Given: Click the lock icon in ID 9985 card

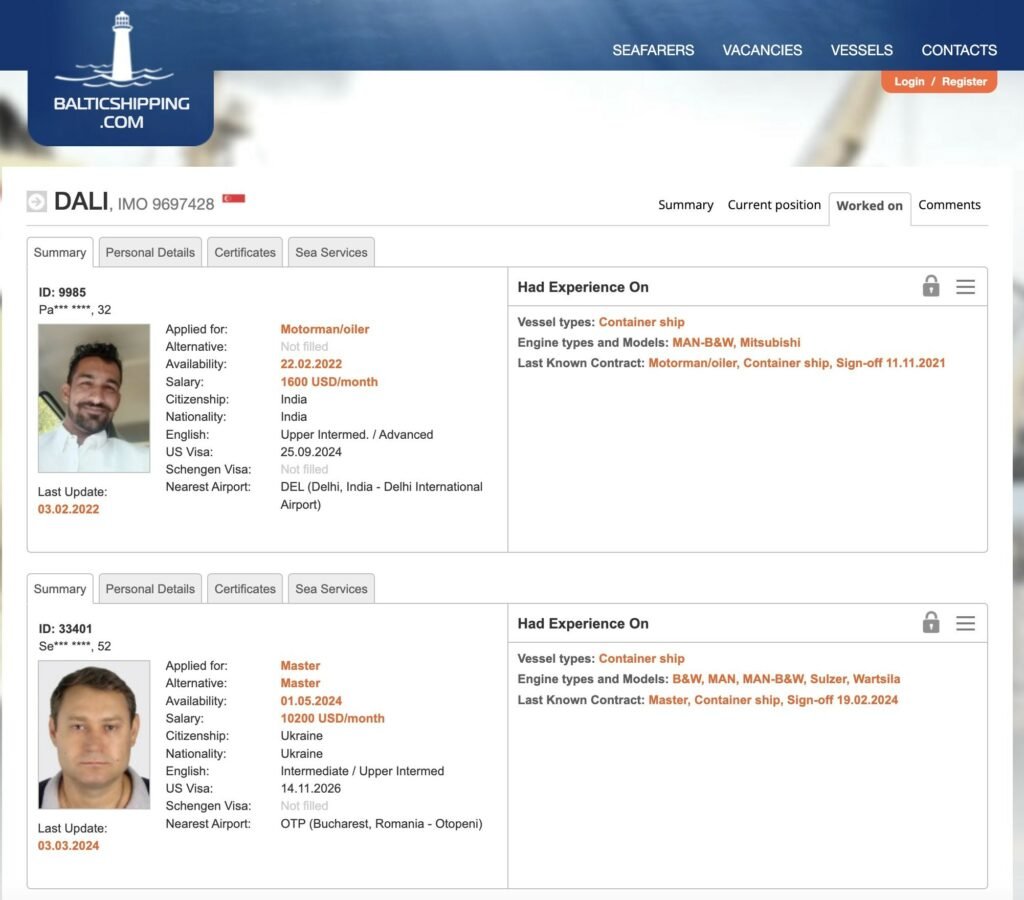Looking at the screenshot, I should pos(931,286).
